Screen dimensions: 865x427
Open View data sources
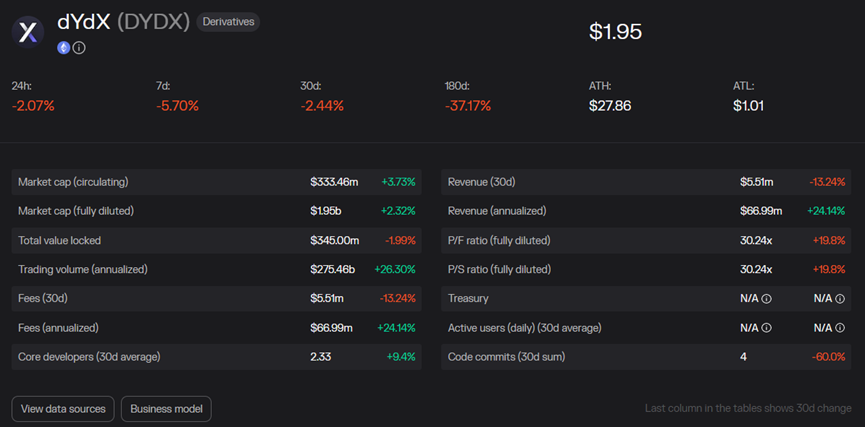click(62, 408)
